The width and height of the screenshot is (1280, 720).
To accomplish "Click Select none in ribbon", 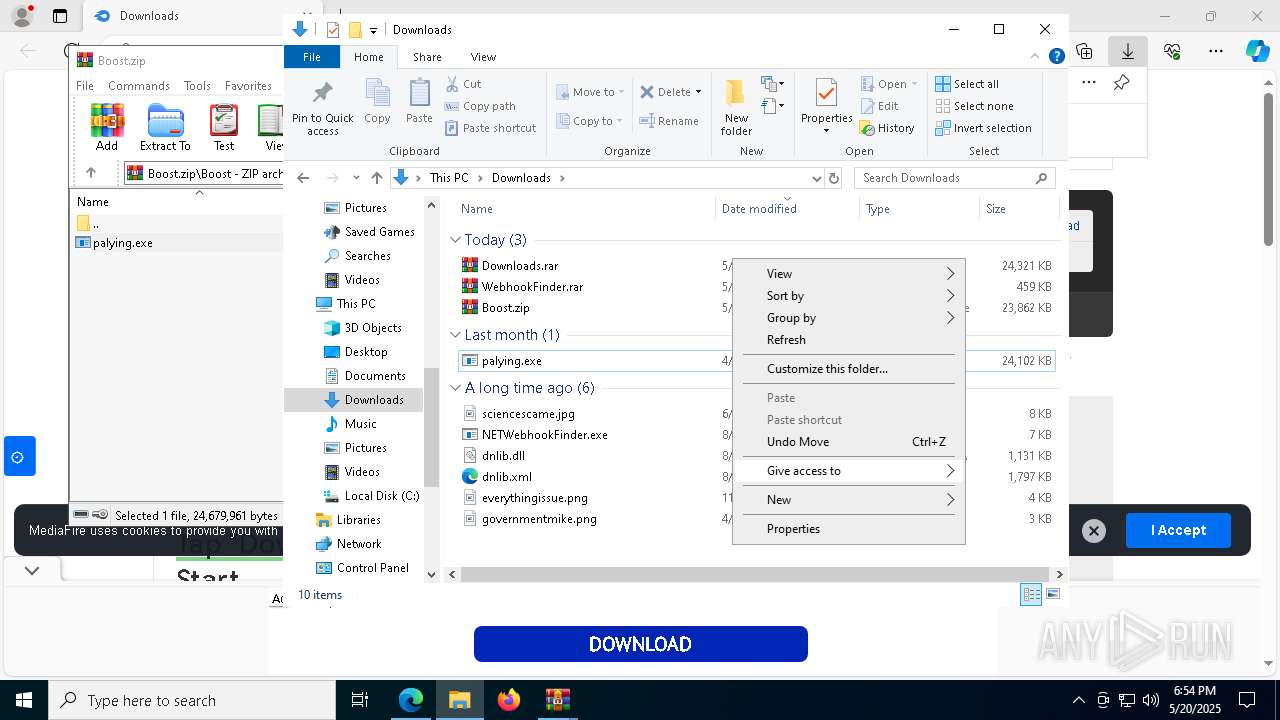I will (x=974, y=106).
